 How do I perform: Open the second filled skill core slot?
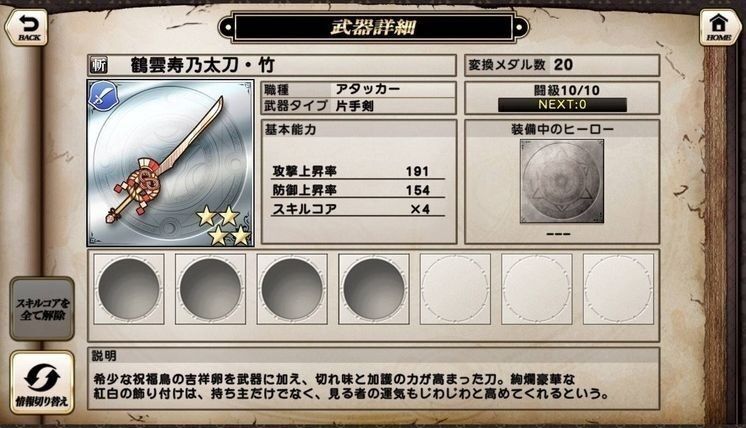(x=210, y=289)
